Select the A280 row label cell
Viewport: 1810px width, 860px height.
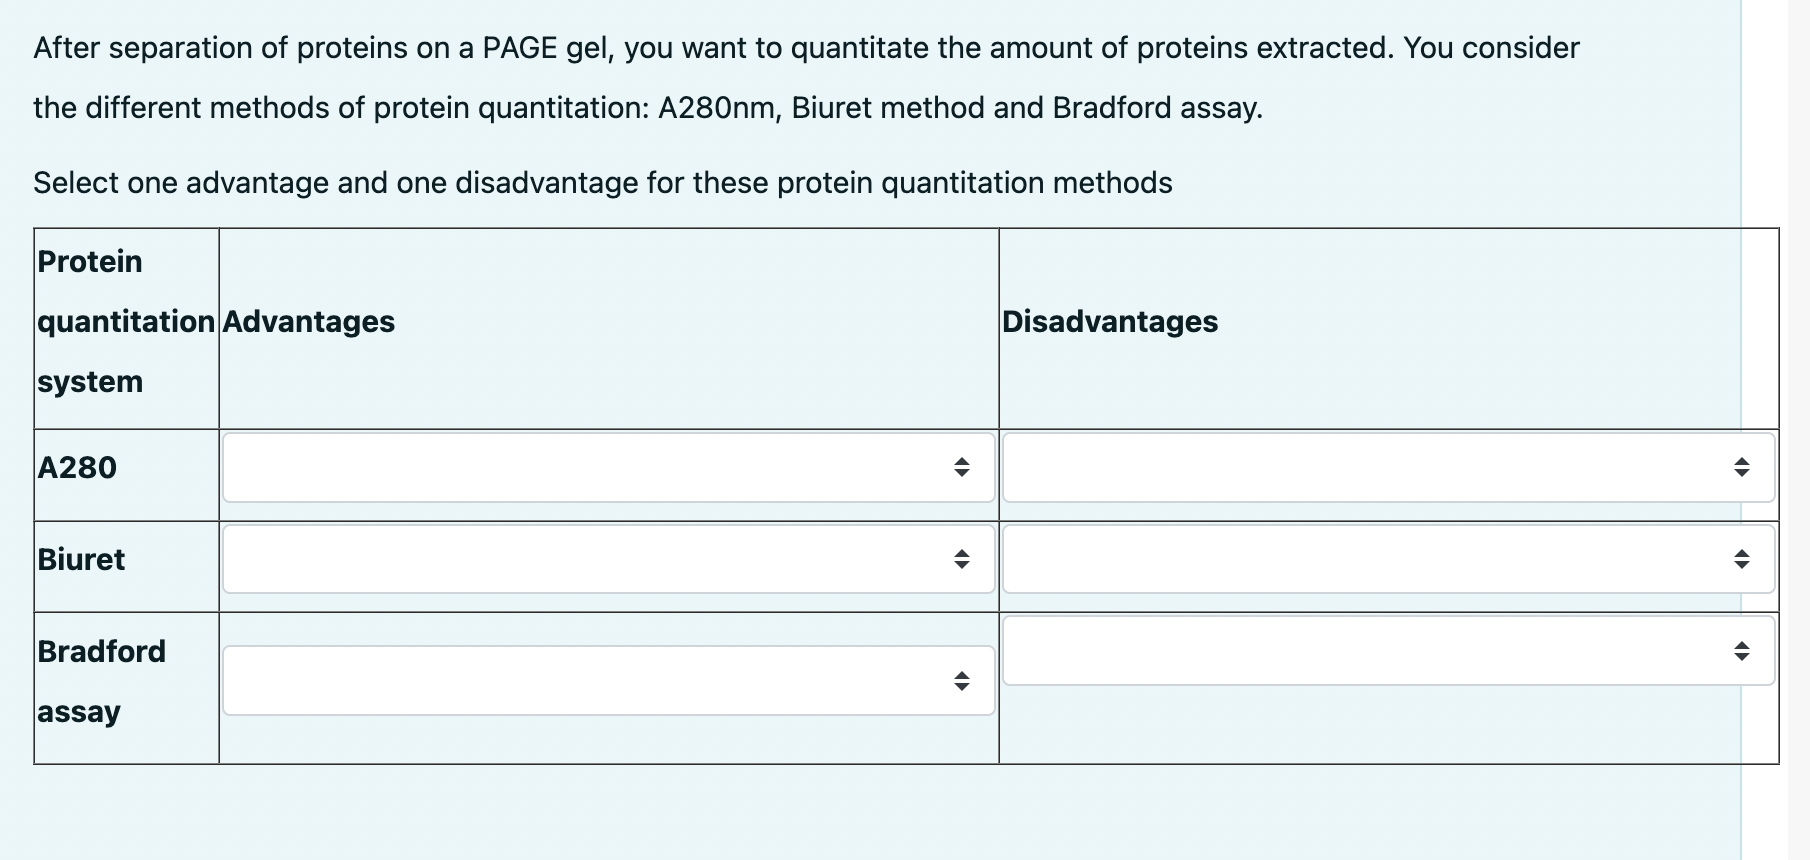(x=76, y=467)
